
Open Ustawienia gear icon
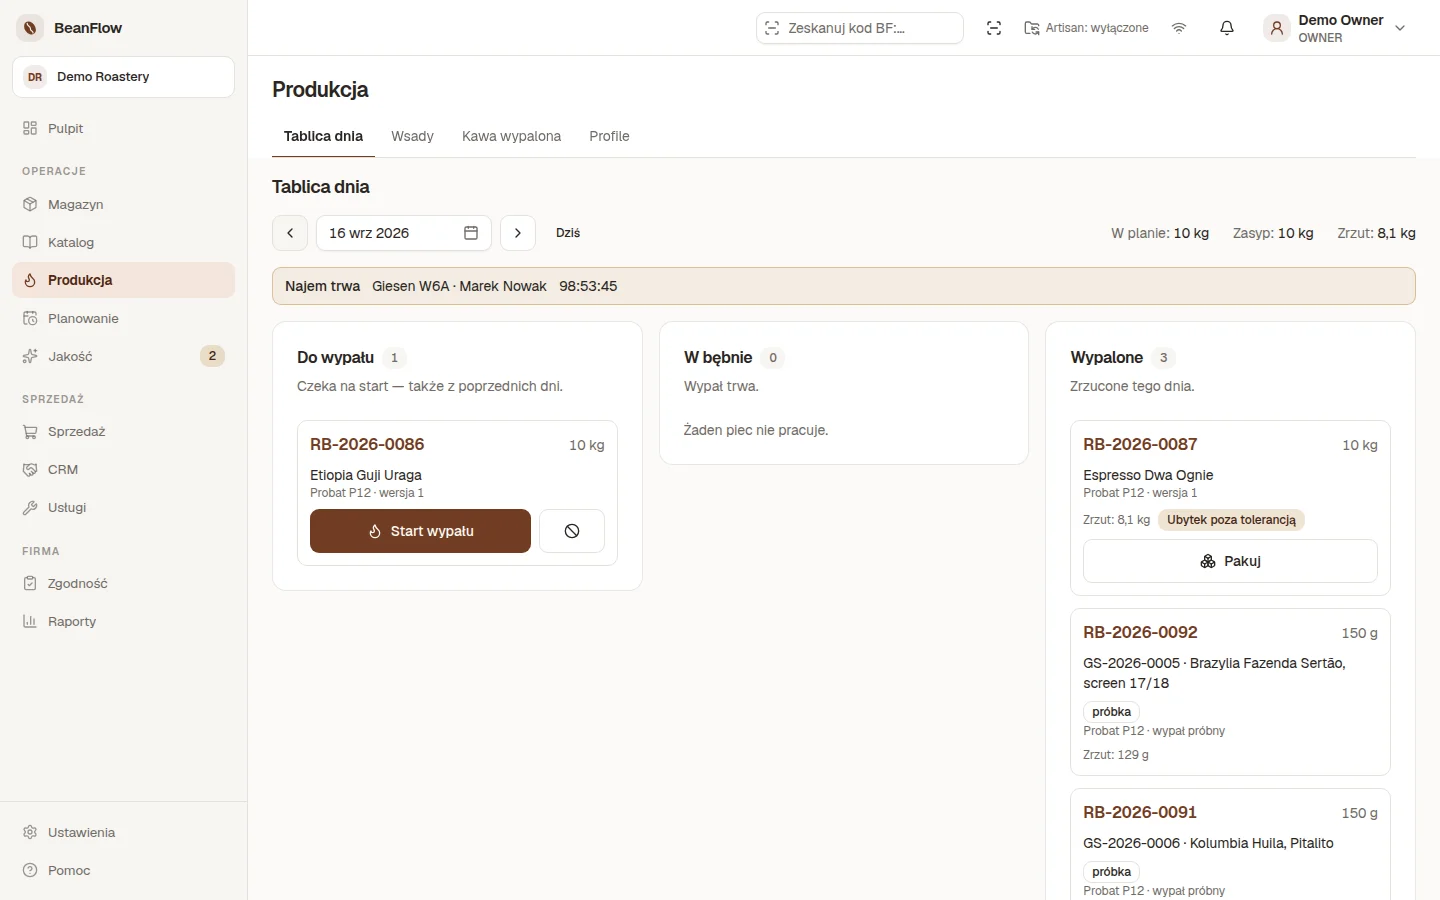coord(30,832)
